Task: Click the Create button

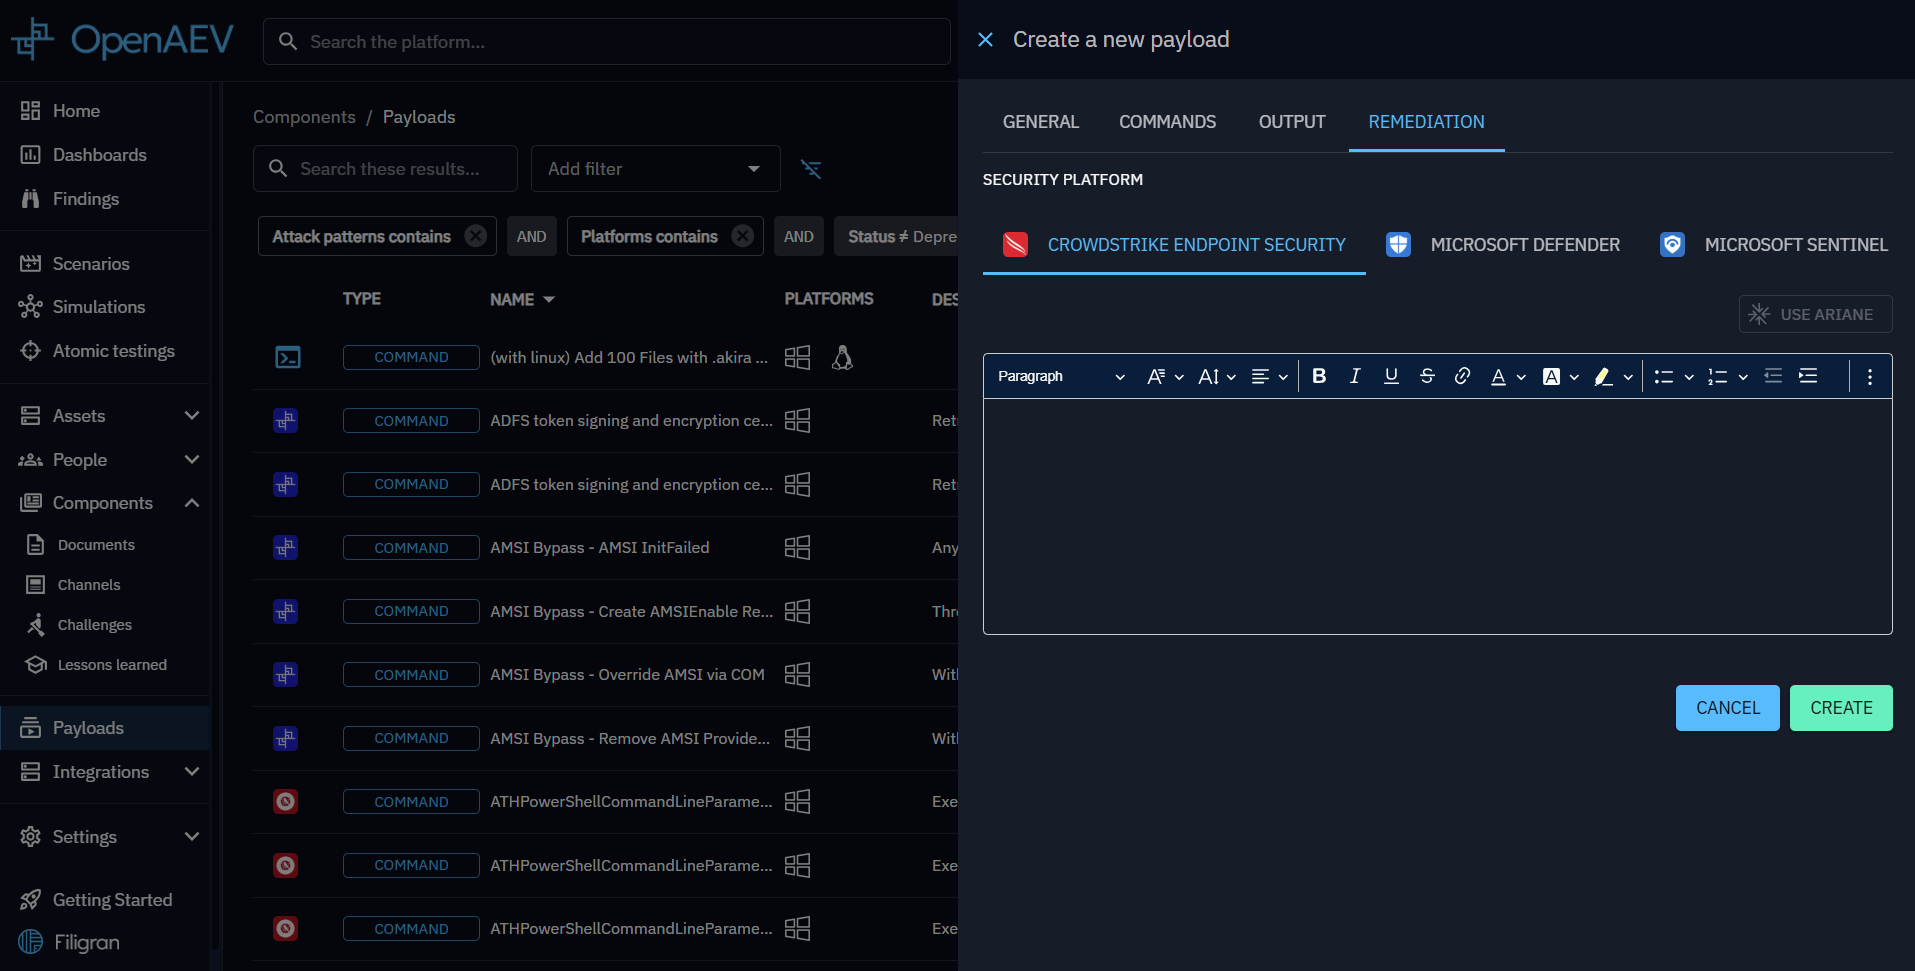Action: click(x=1840, y=708)
